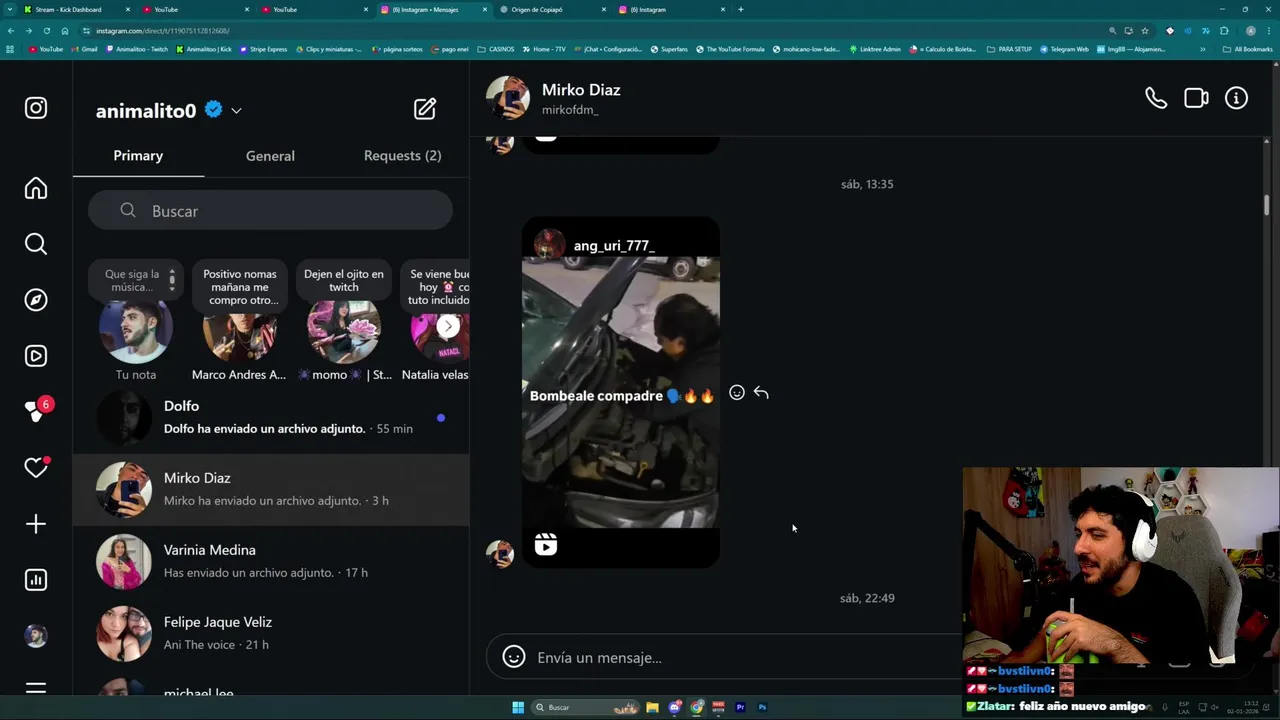The image size is (1280, 720).
Task: Bookmark this page with the star icon
Action: coord(1145,31)
